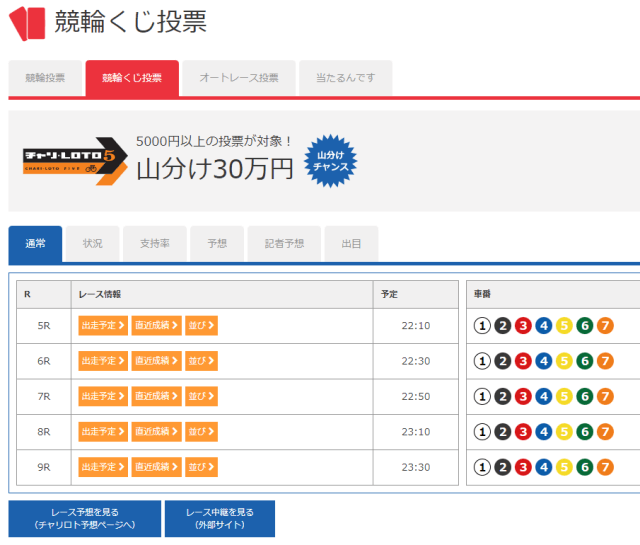
Task: Open the 支持率 sub-tab
Action: tap(155, 244)
